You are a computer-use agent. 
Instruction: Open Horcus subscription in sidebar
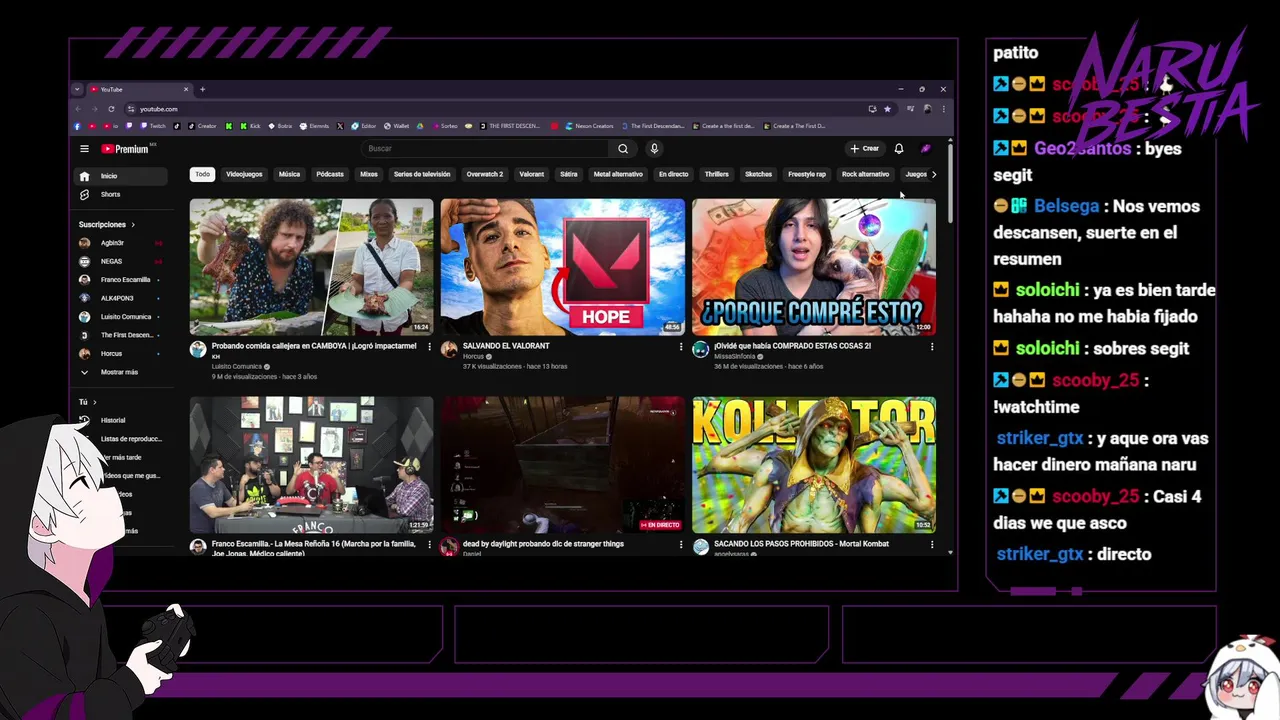tap(122, 353)
